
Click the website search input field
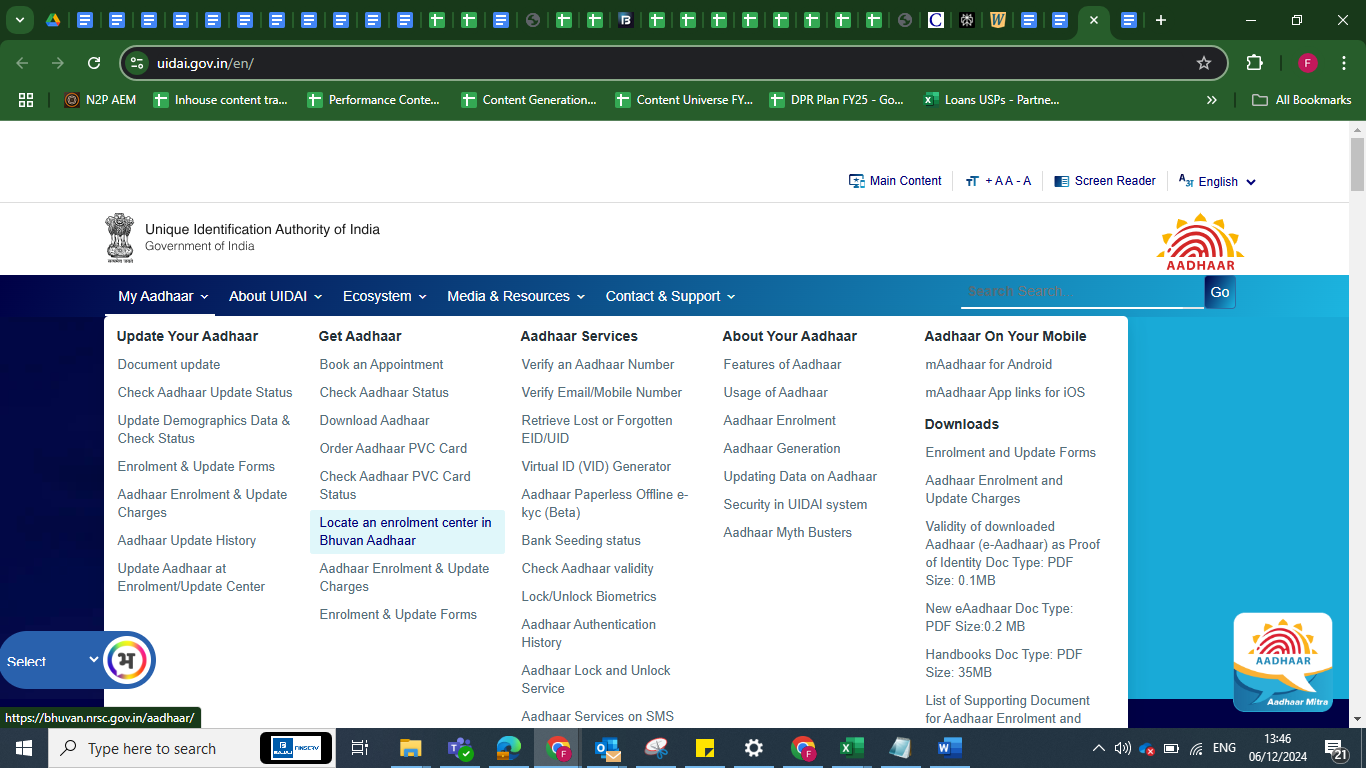click(1082, 292)
